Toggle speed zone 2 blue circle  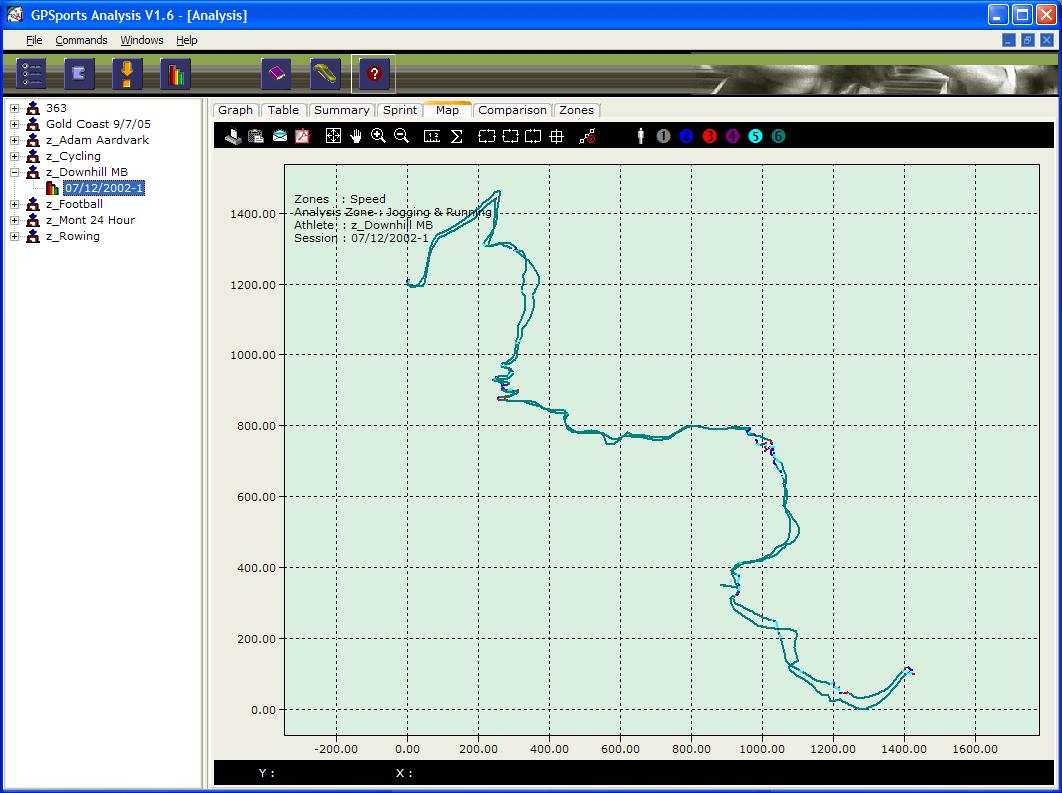[686, 136]
